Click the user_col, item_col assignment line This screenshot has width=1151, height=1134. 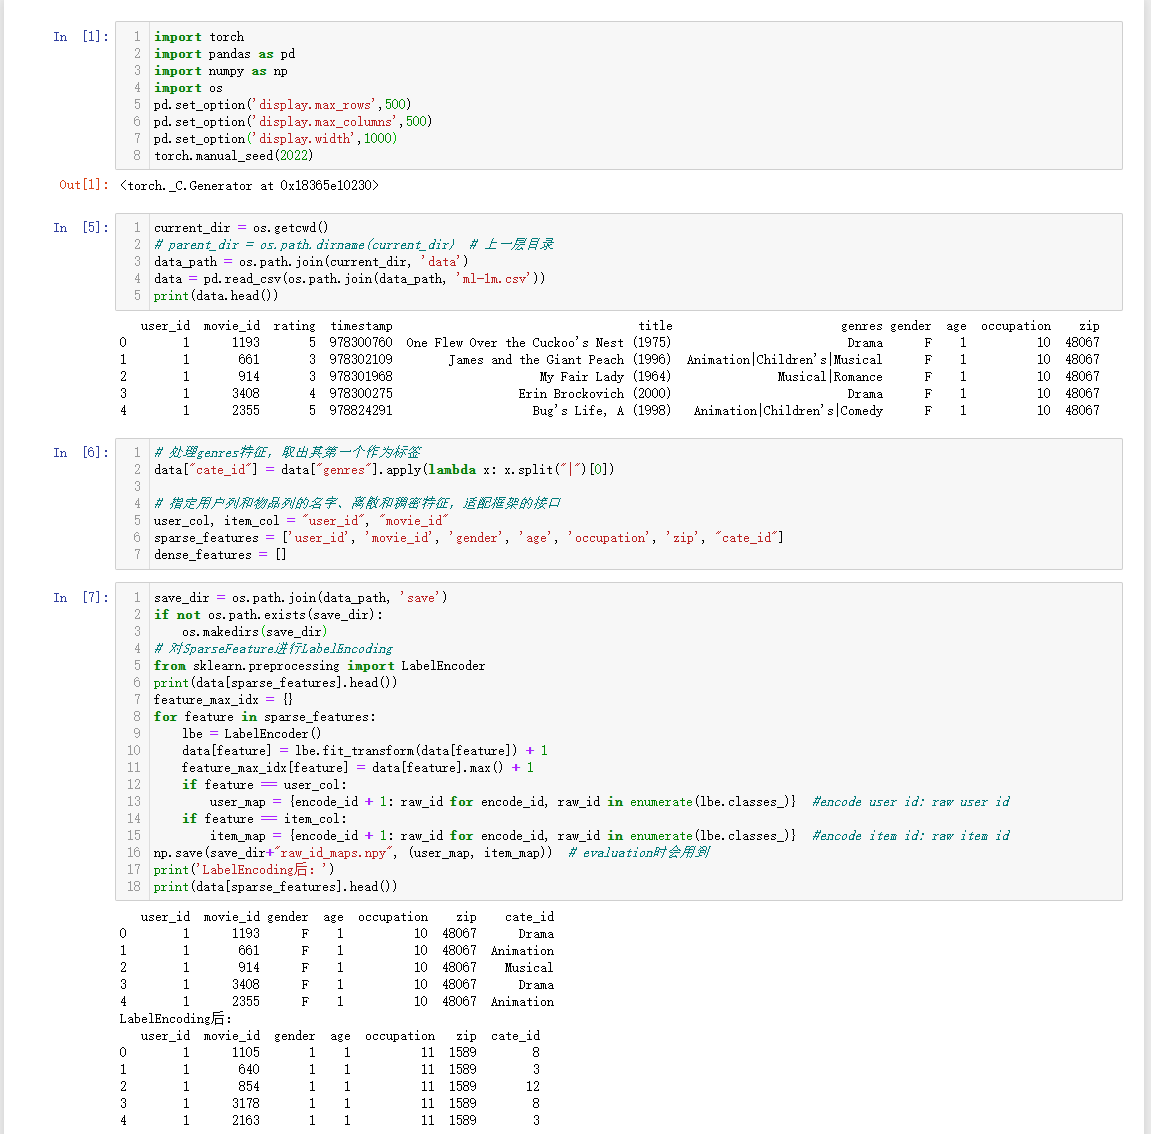[x=301, y=520]
